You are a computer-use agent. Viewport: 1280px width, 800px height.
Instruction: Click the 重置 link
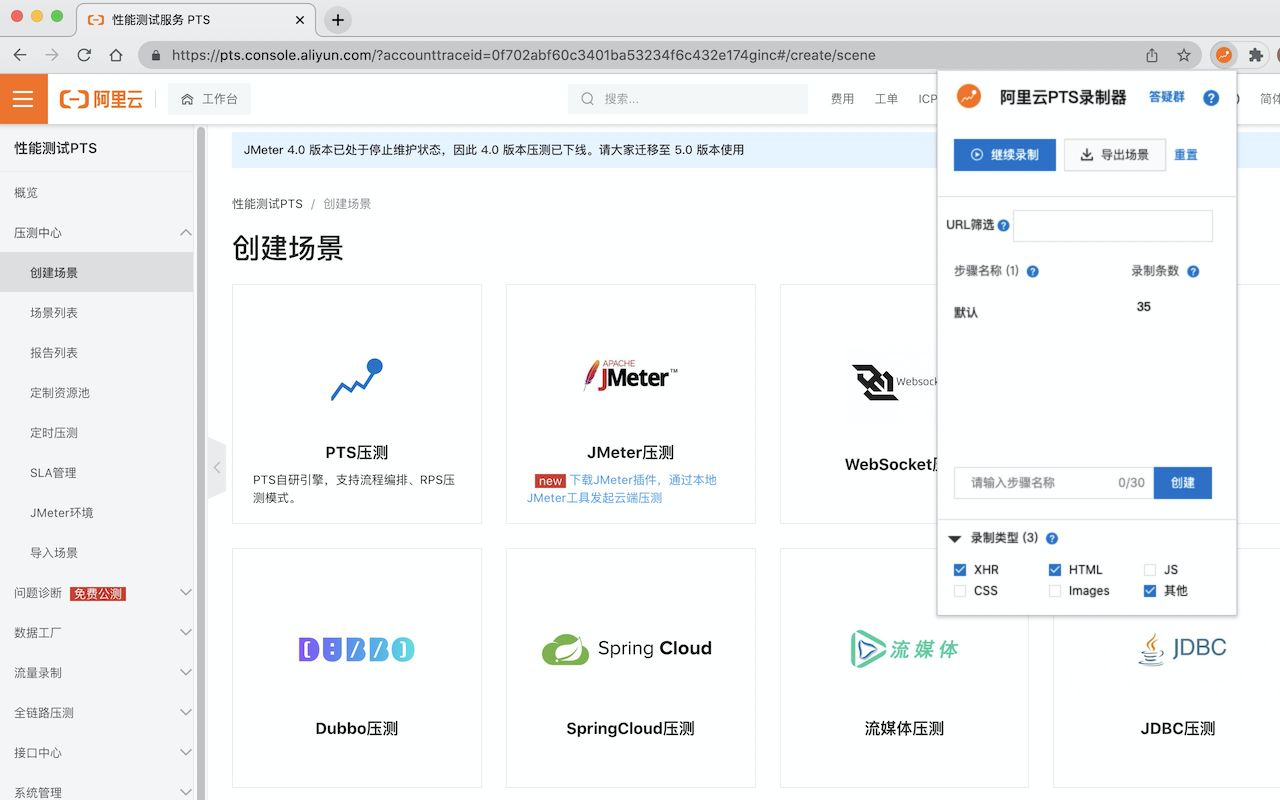point(1186,155)
